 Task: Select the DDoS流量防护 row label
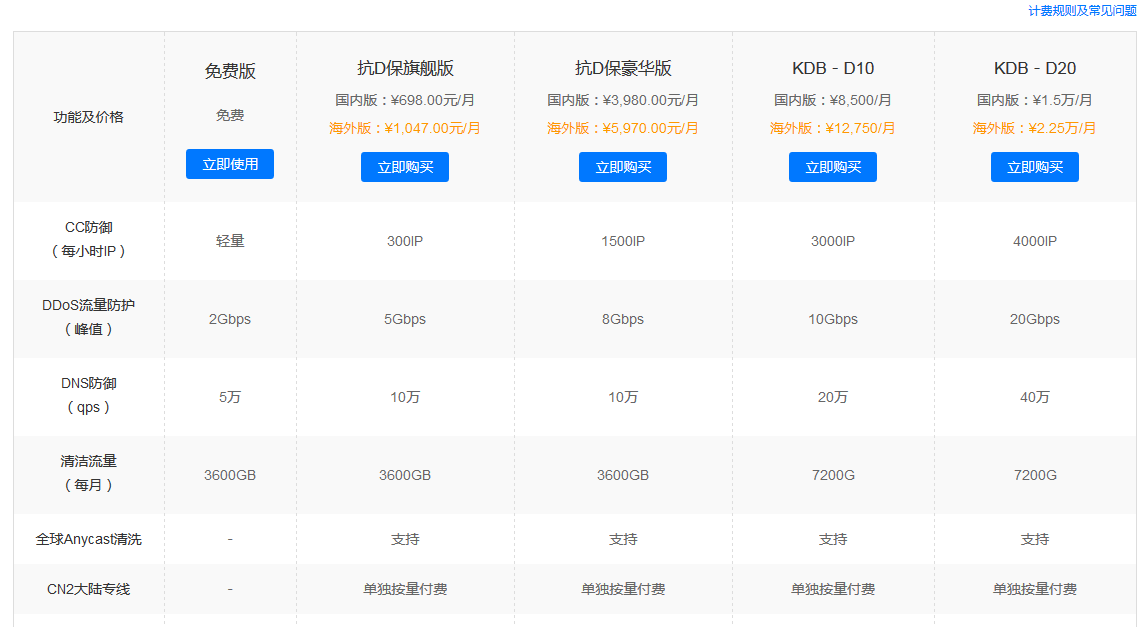(89, 305)
